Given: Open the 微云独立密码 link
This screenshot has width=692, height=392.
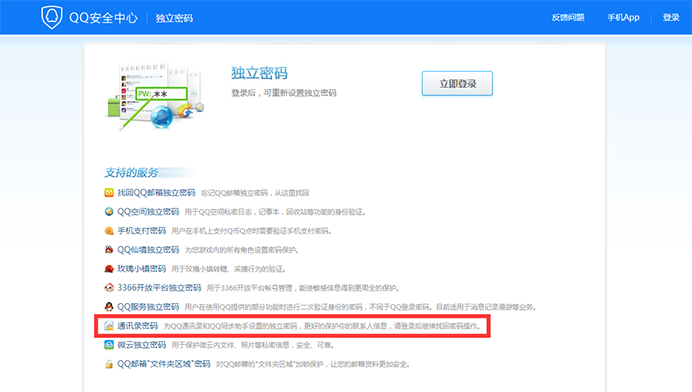Looking at the screenshot, I should click(142, 345).
